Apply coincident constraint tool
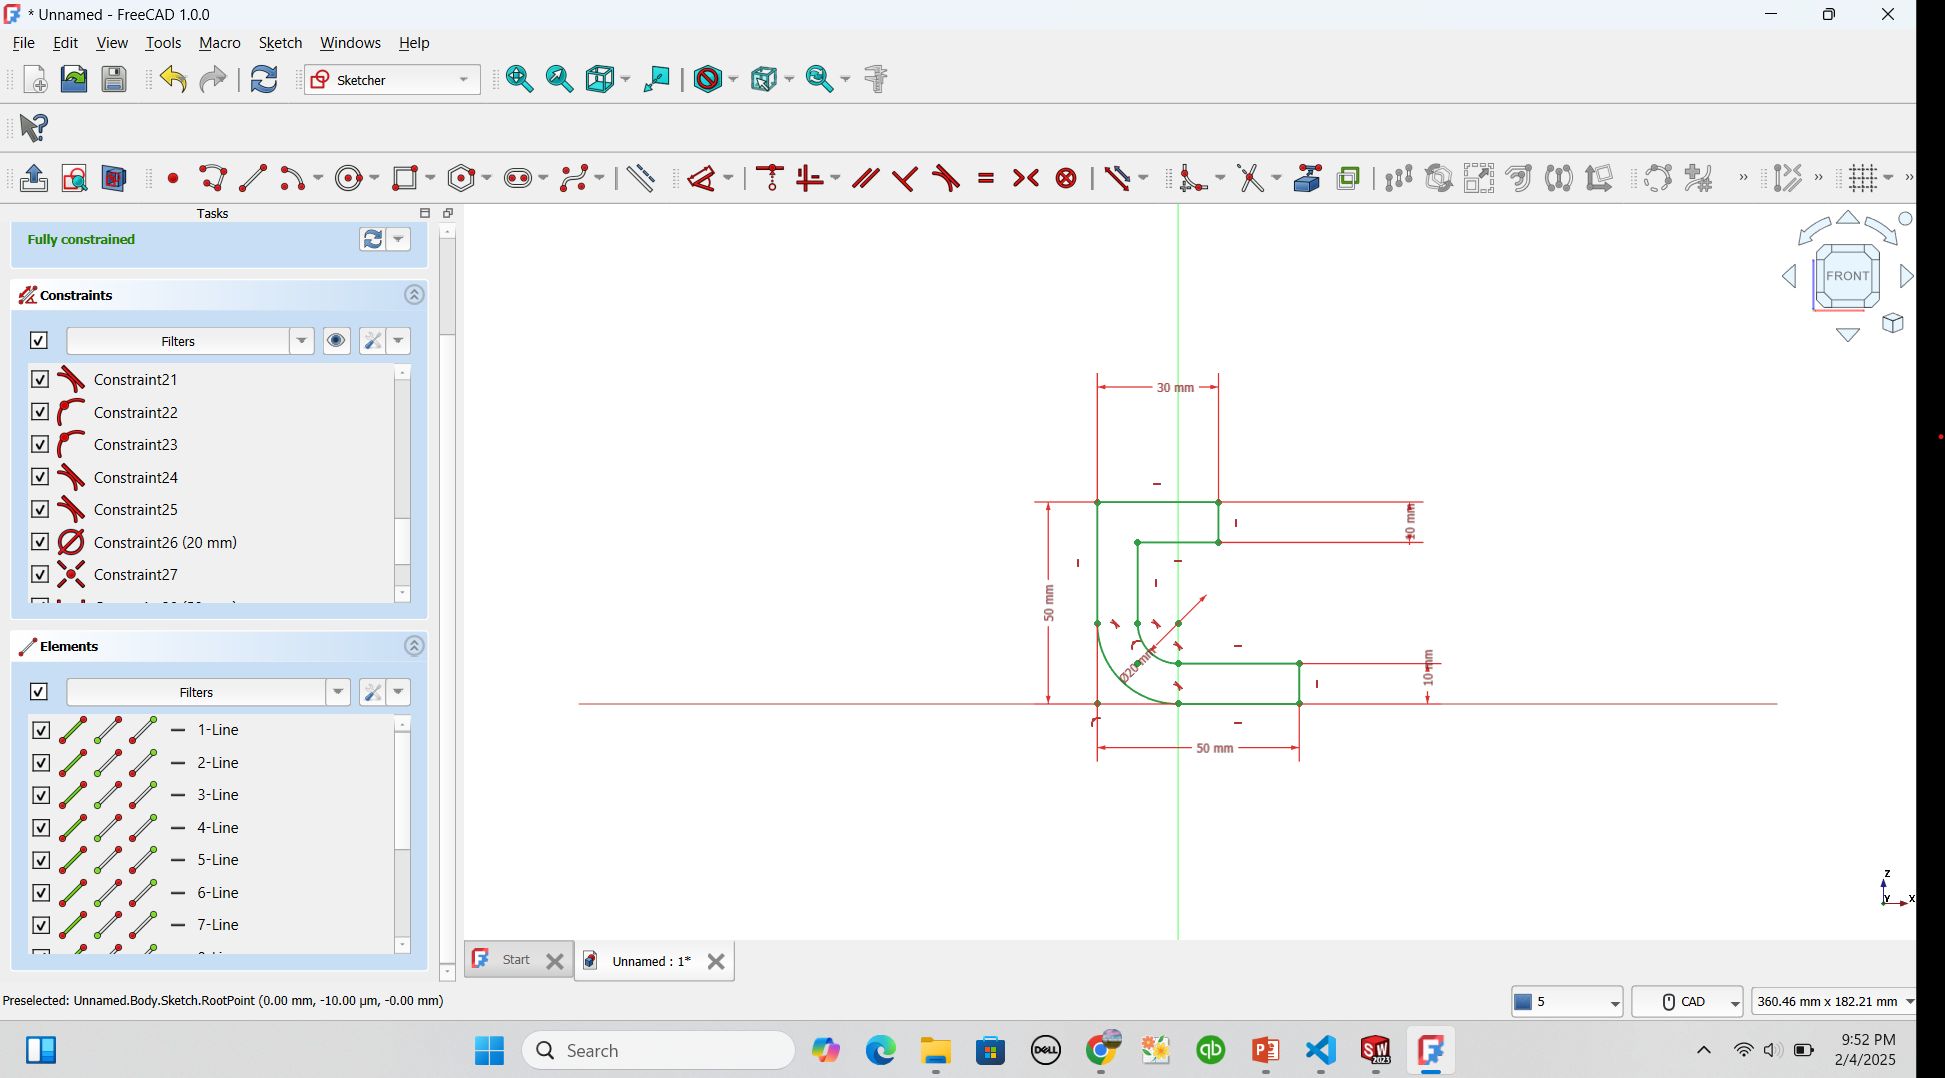Screen dimensions: 1945x1078 coord(770,179)
